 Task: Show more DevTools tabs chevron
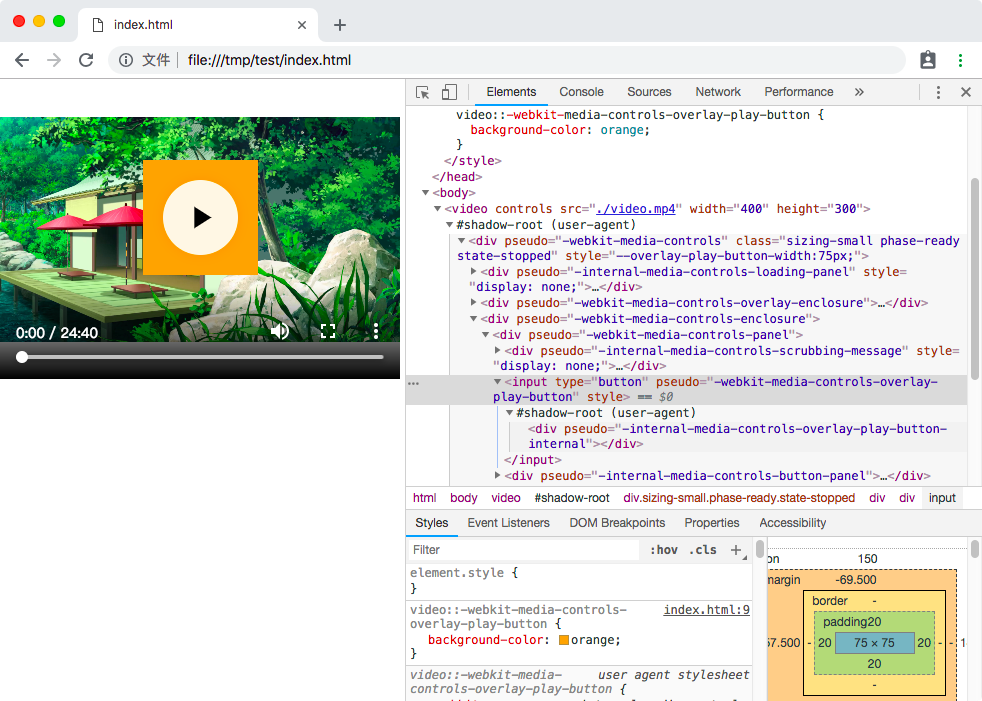(x=858, y=92)
